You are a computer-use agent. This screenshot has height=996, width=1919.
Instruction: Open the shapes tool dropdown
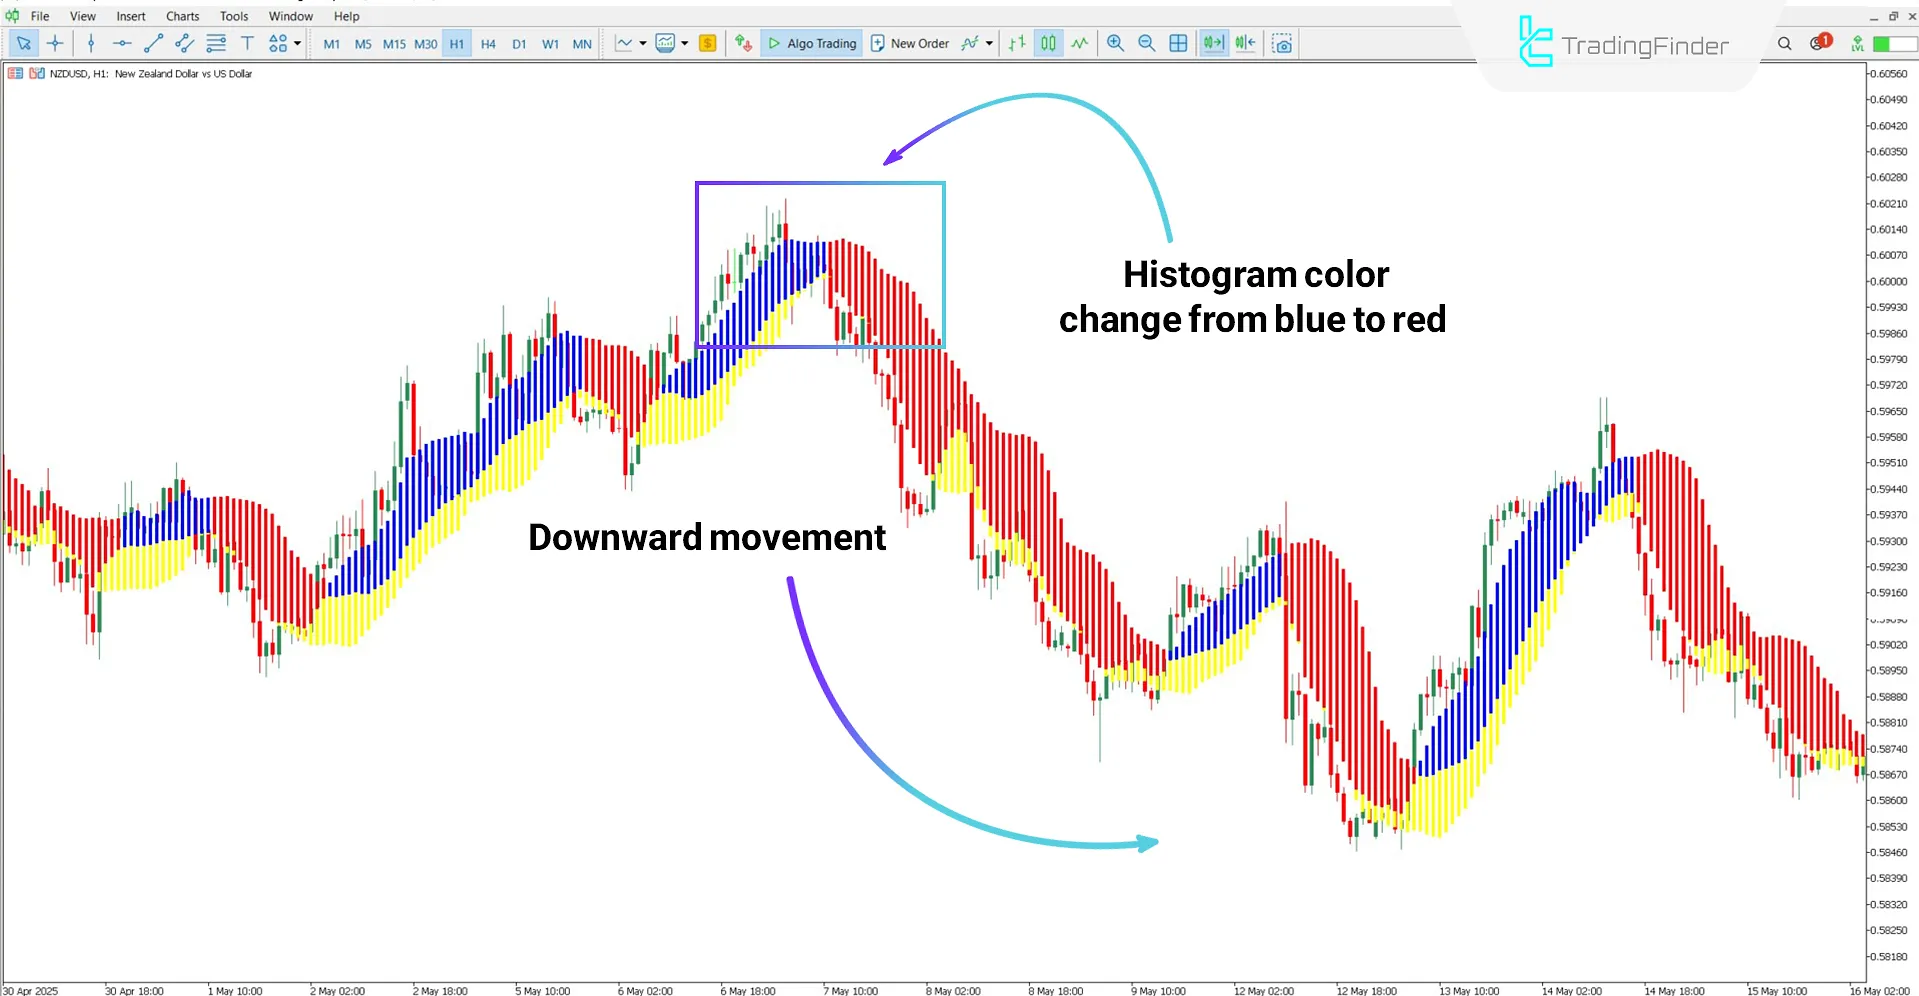[297, 43]
